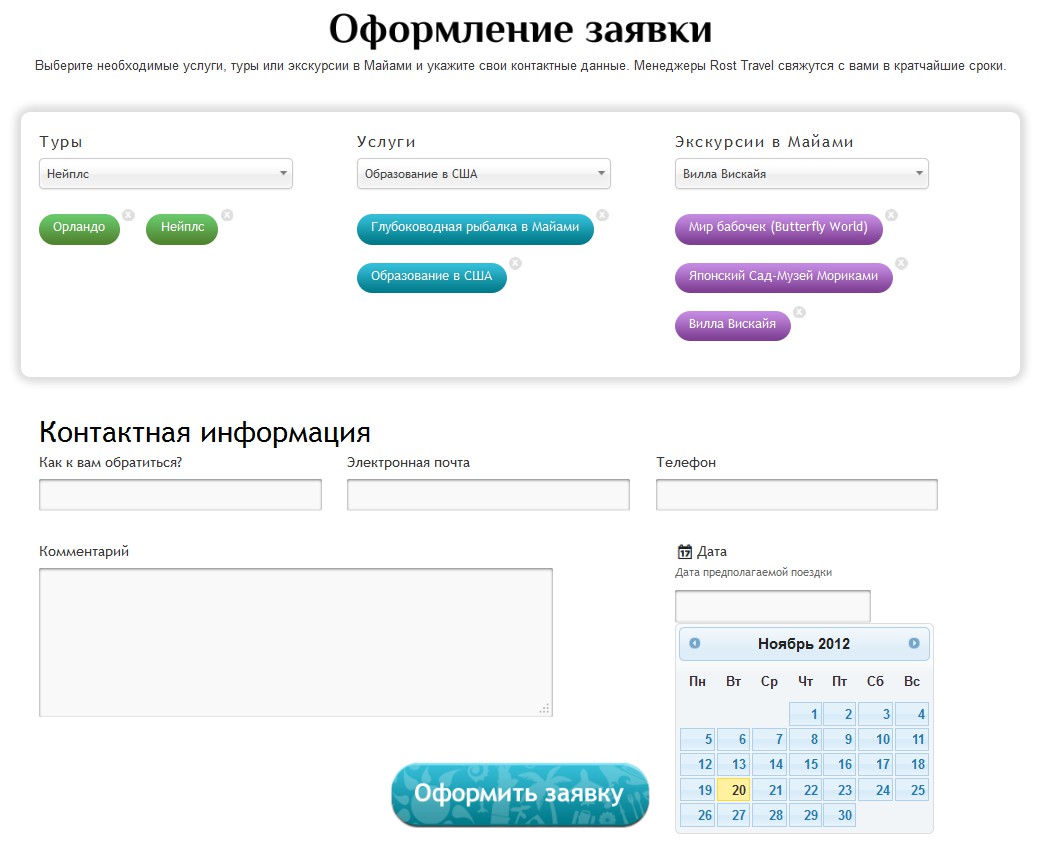Select November 21 in calendar
The height and width of the screenshot is (860, 1044).
[770, 790]
